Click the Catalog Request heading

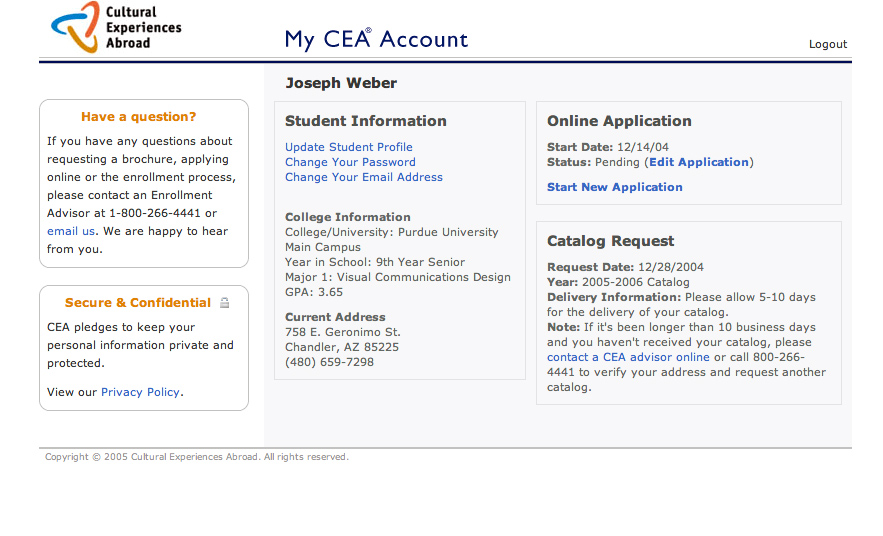coord(610,241)
